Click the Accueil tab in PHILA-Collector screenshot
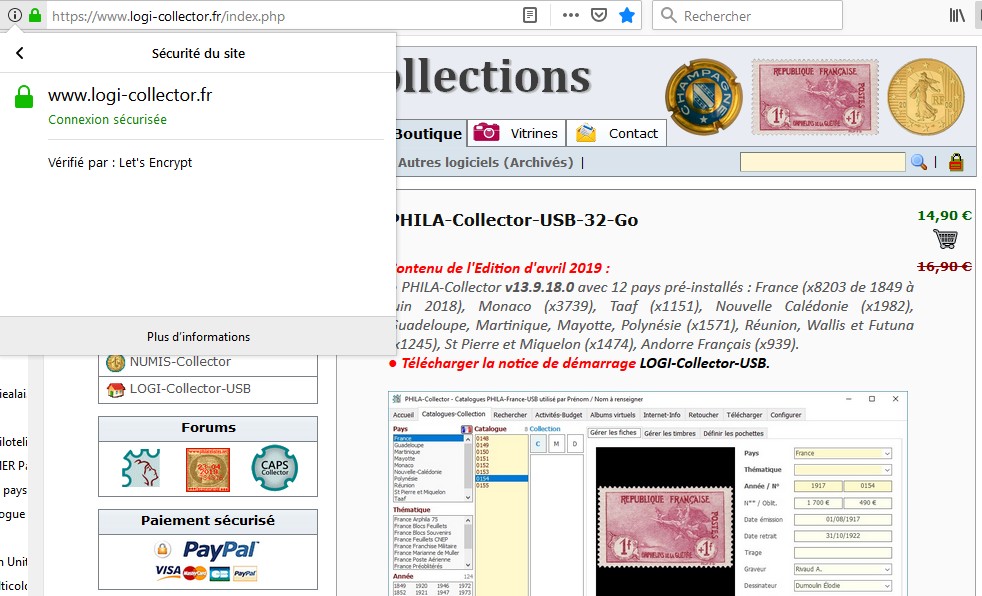This screenshot has height=596, width=982. (x=403, y=414)
